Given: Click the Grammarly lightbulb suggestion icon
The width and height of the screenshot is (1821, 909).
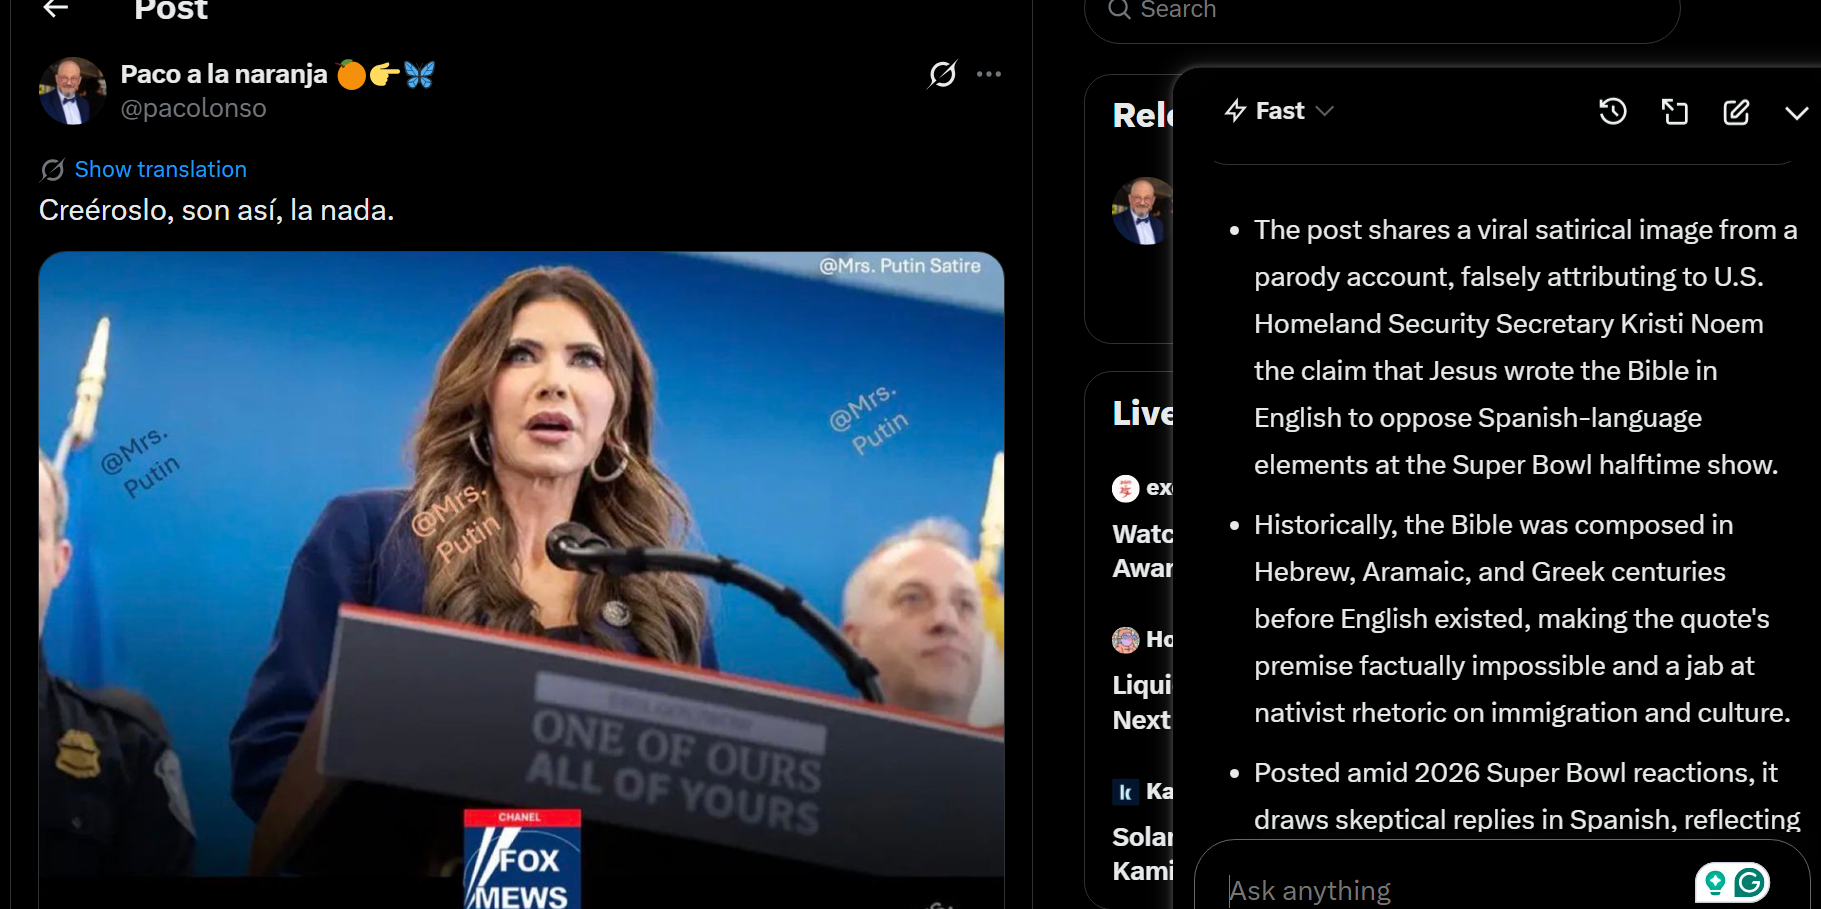Looking at the screenshot, I should tap(1716, 882).
